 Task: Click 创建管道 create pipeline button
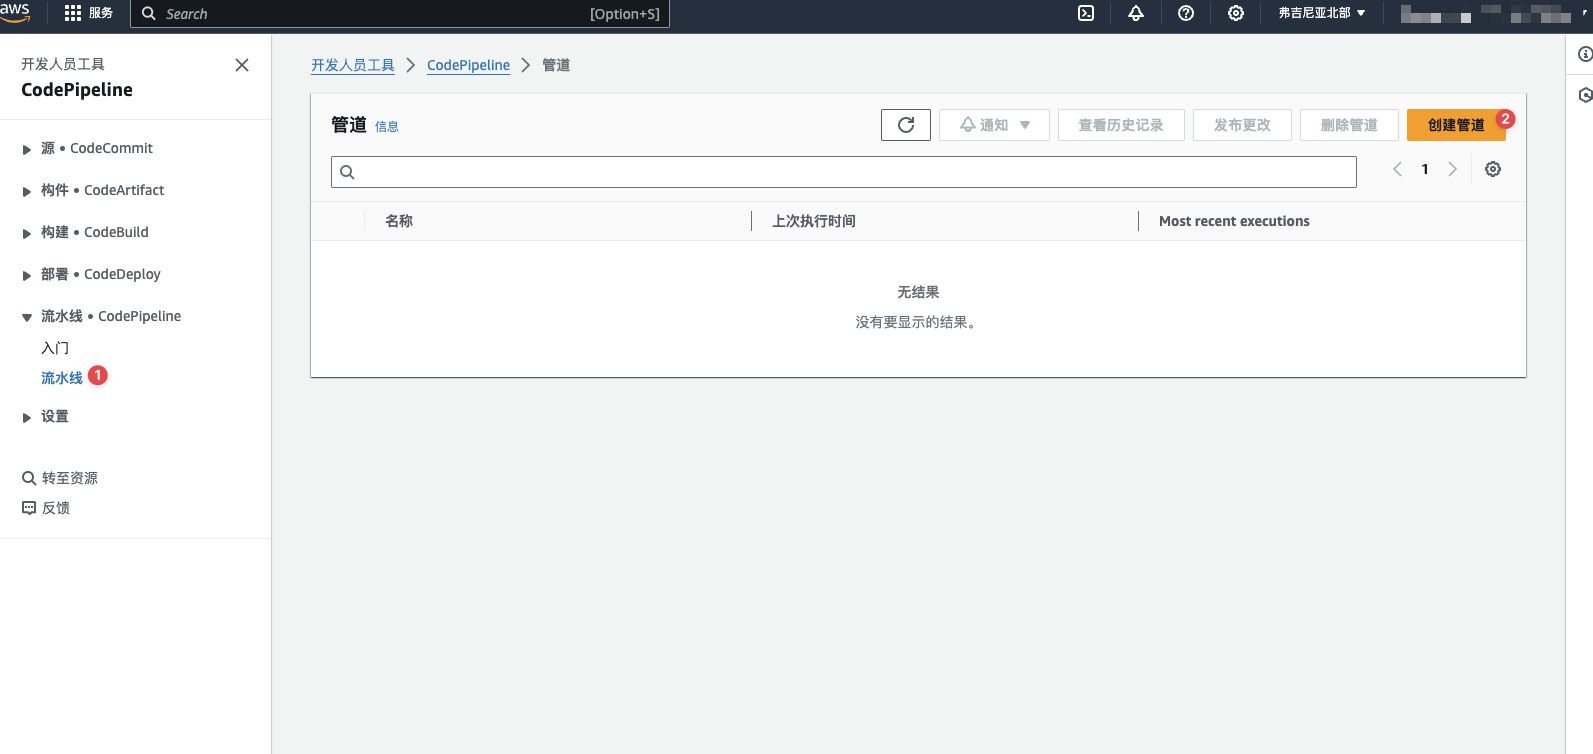point(1456,125)
